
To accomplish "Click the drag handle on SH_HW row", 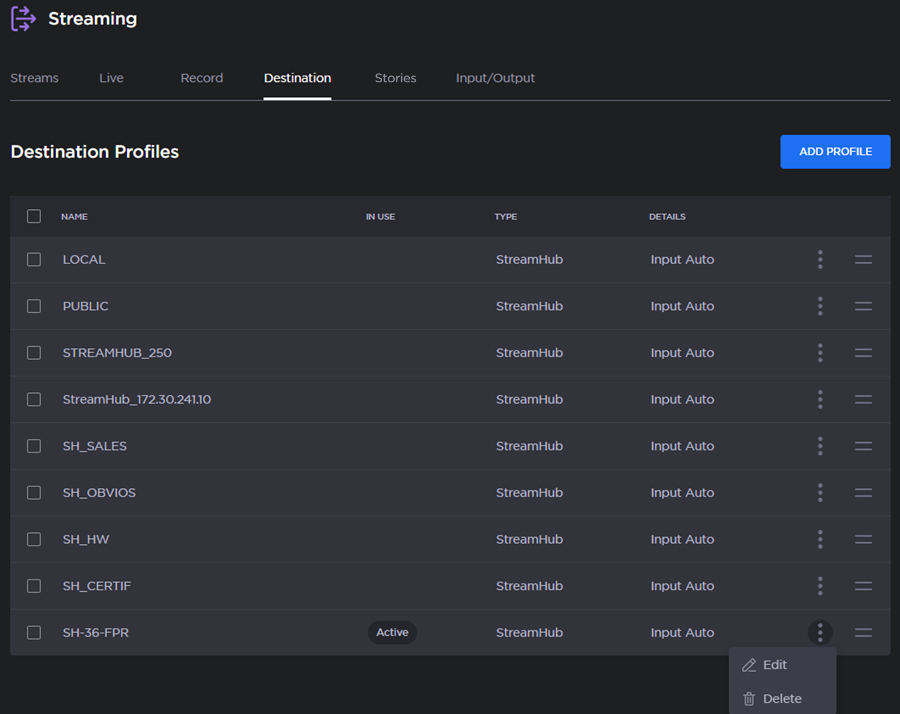I will tap(863, 539).
